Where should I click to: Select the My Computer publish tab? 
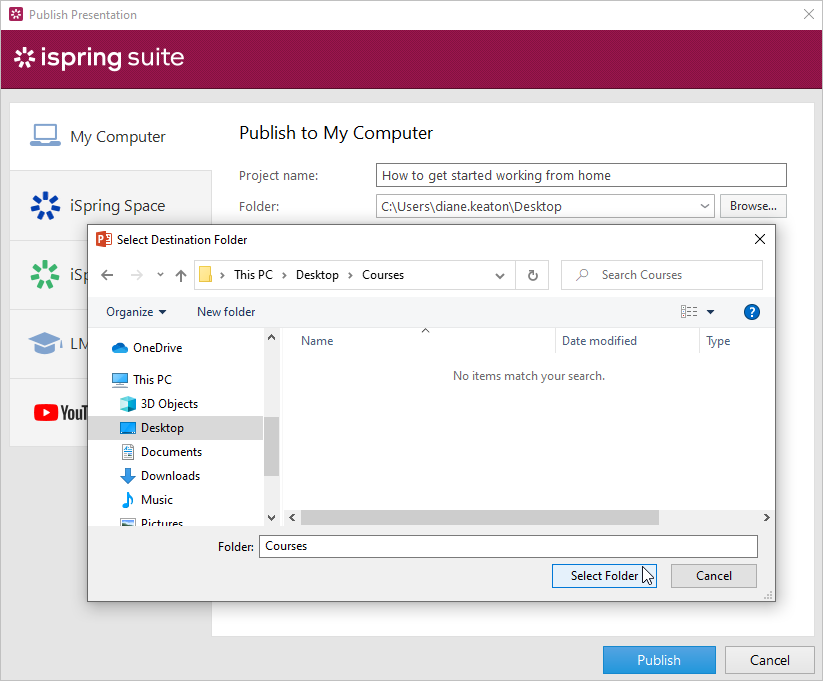pyautogui.click(x=111, y=137)
